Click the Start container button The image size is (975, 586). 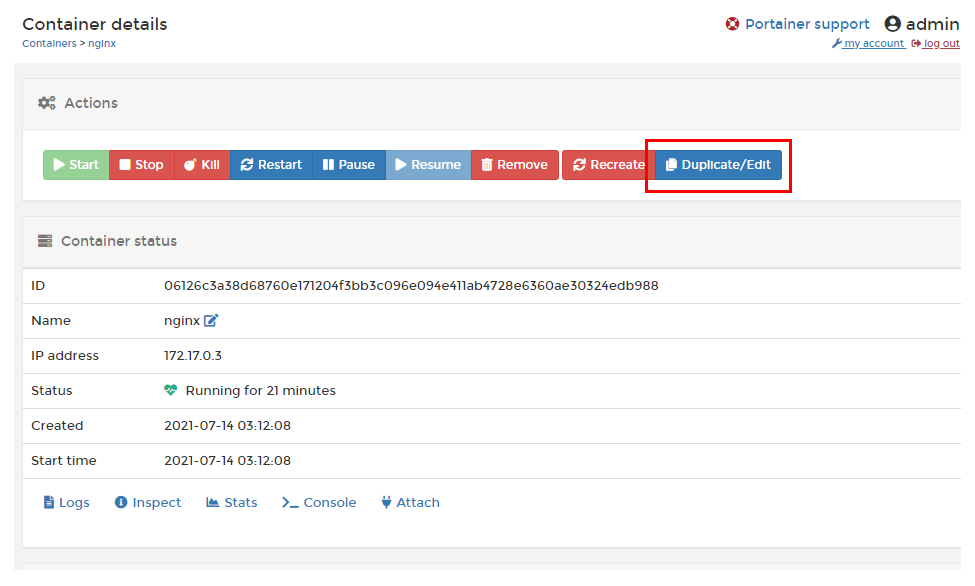tap(76, 165)
